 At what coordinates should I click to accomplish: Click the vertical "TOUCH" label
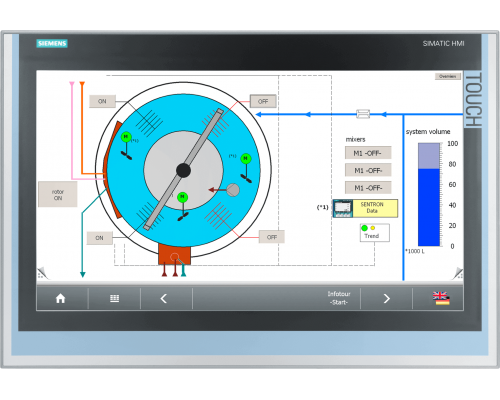[473, 99]
